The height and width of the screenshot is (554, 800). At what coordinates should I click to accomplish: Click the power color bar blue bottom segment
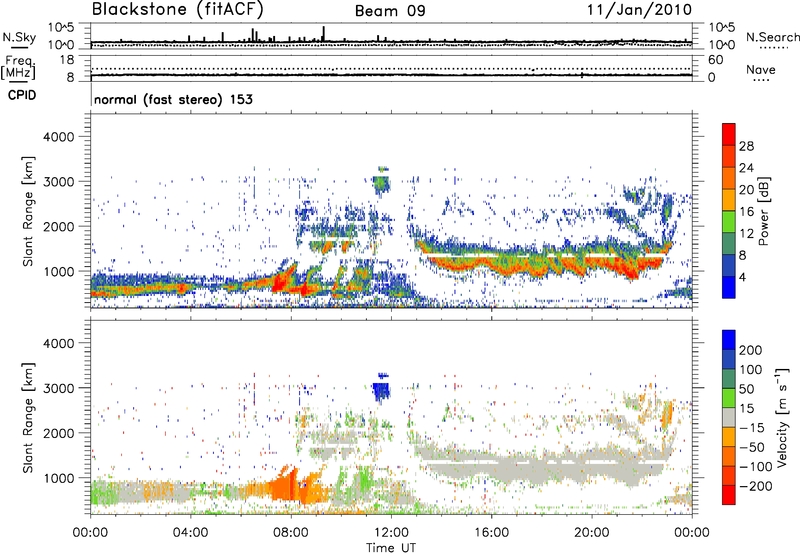[x=729, y=287]
